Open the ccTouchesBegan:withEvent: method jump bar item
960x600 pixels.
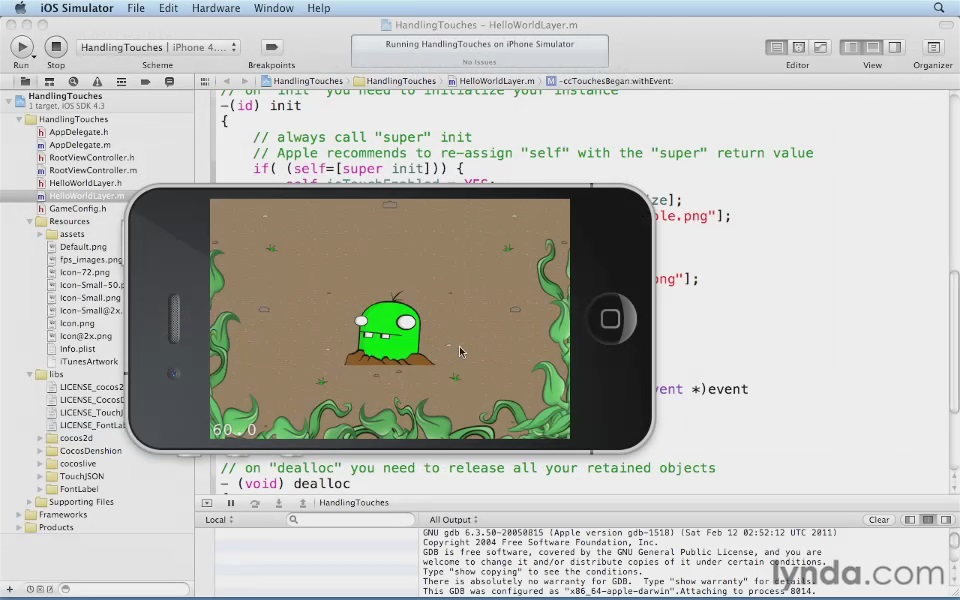tap(610, 81)
